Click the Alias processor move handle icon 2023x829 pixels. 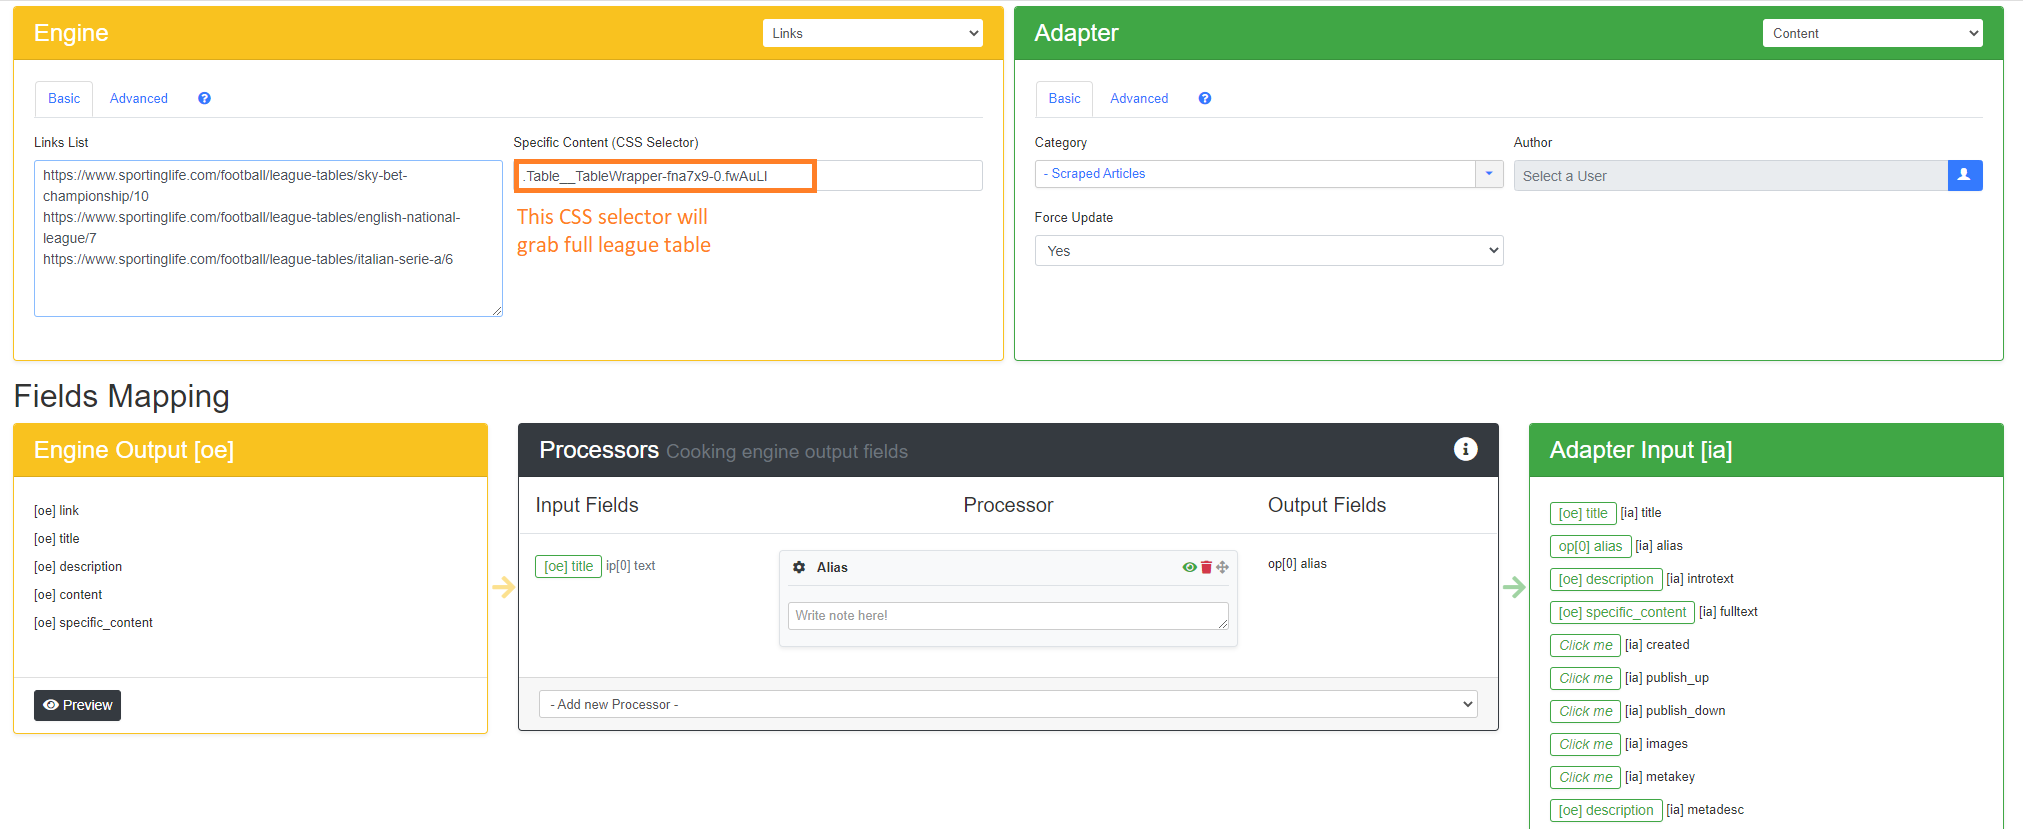(x=1222, y=567)
